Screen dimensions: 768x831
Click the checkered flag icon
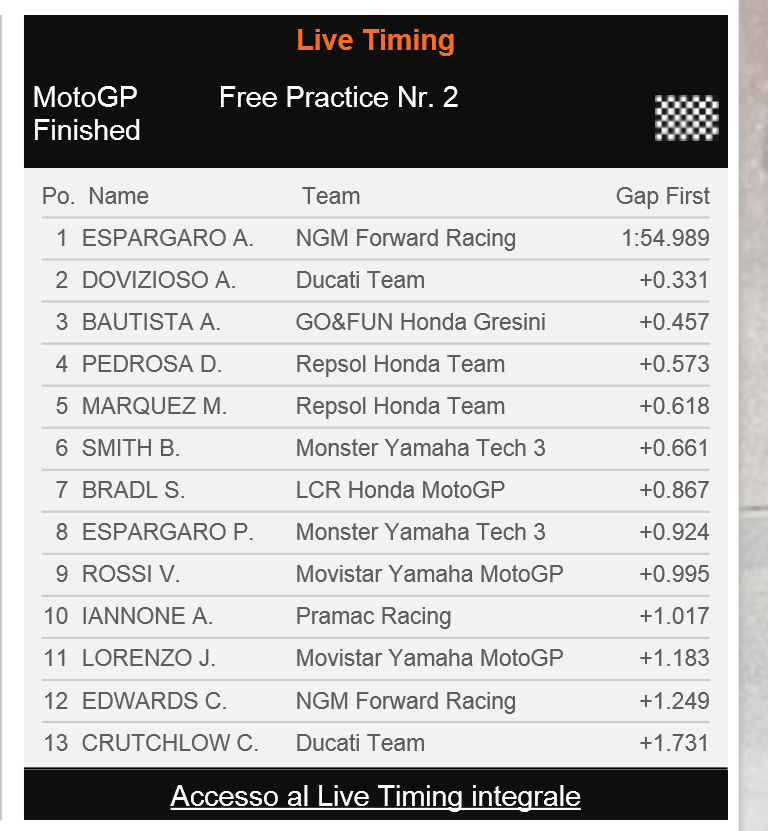(x=686, y=118)
